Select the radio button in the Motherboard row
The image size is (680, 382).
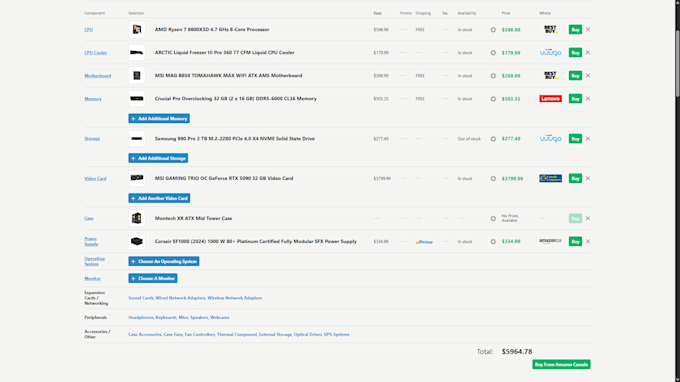coord(493,76)
